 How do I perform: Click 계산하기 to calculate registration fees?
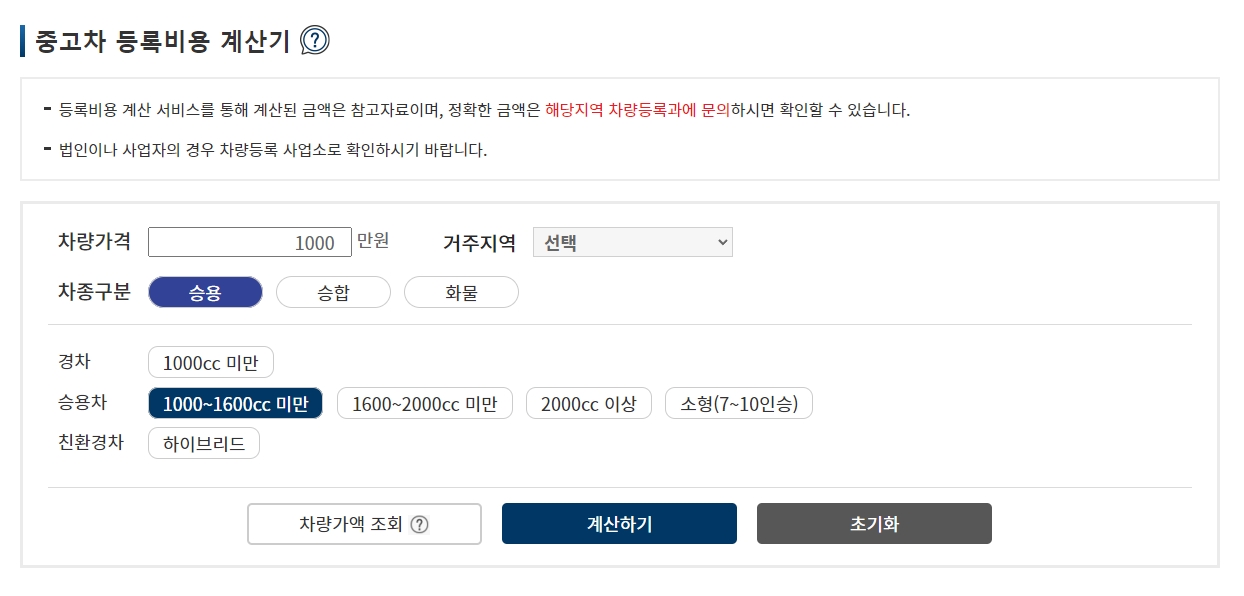[x=618, y=523]
